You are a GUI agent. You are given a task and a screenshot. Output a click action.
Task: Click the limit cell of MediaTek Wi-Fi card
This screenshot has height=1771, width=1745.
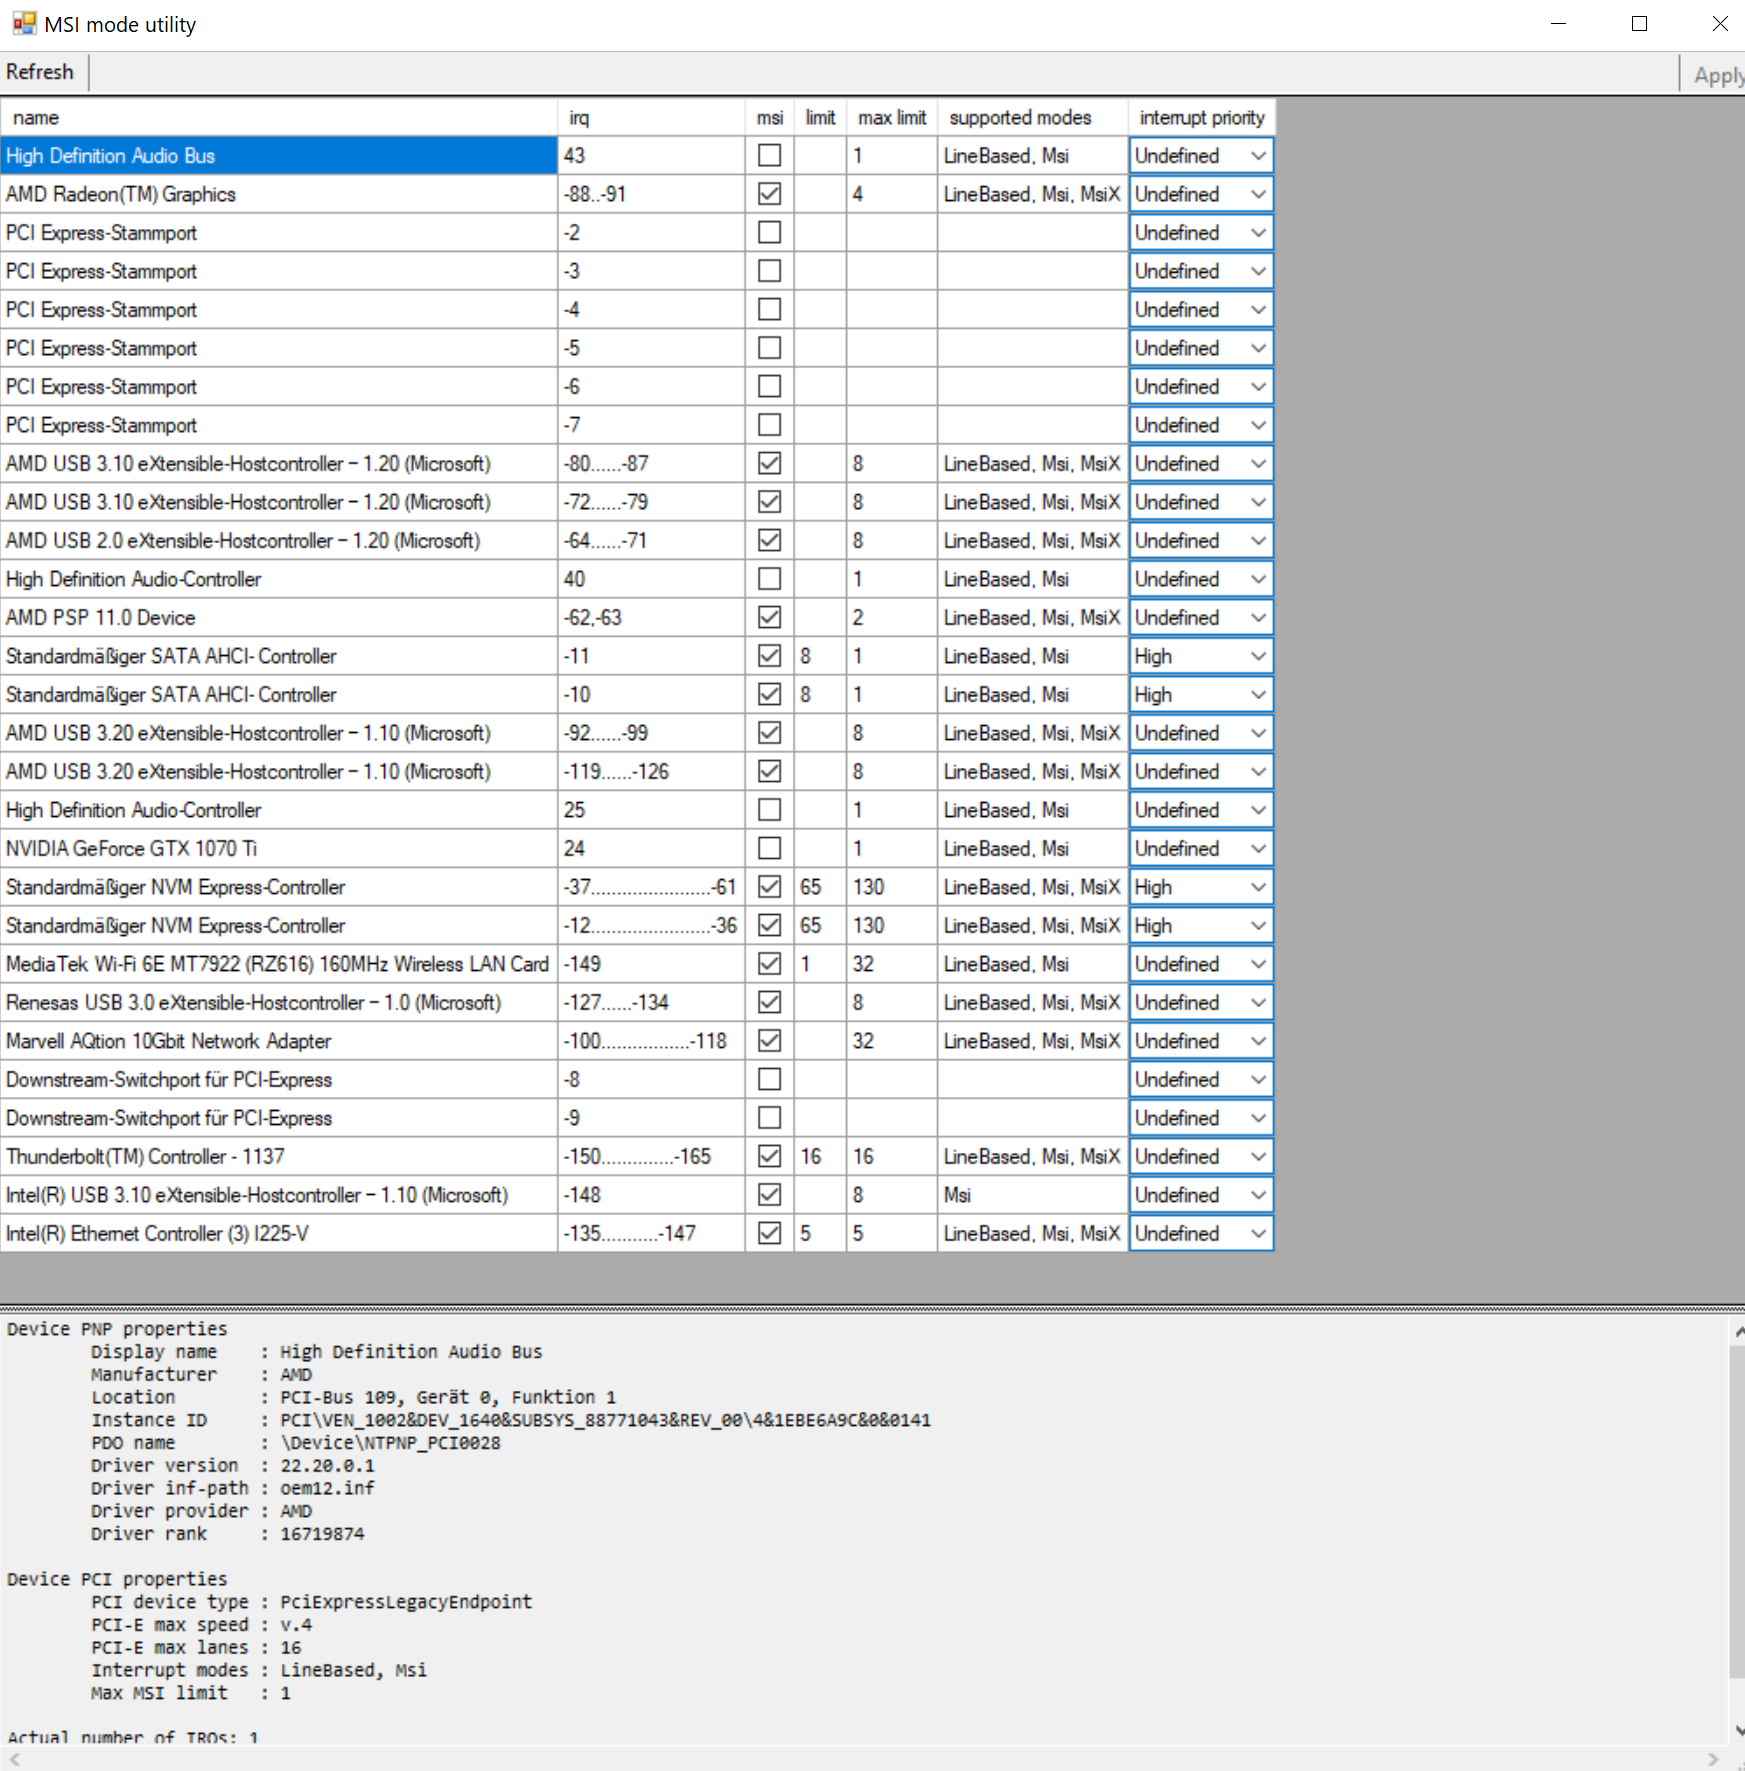820,964
